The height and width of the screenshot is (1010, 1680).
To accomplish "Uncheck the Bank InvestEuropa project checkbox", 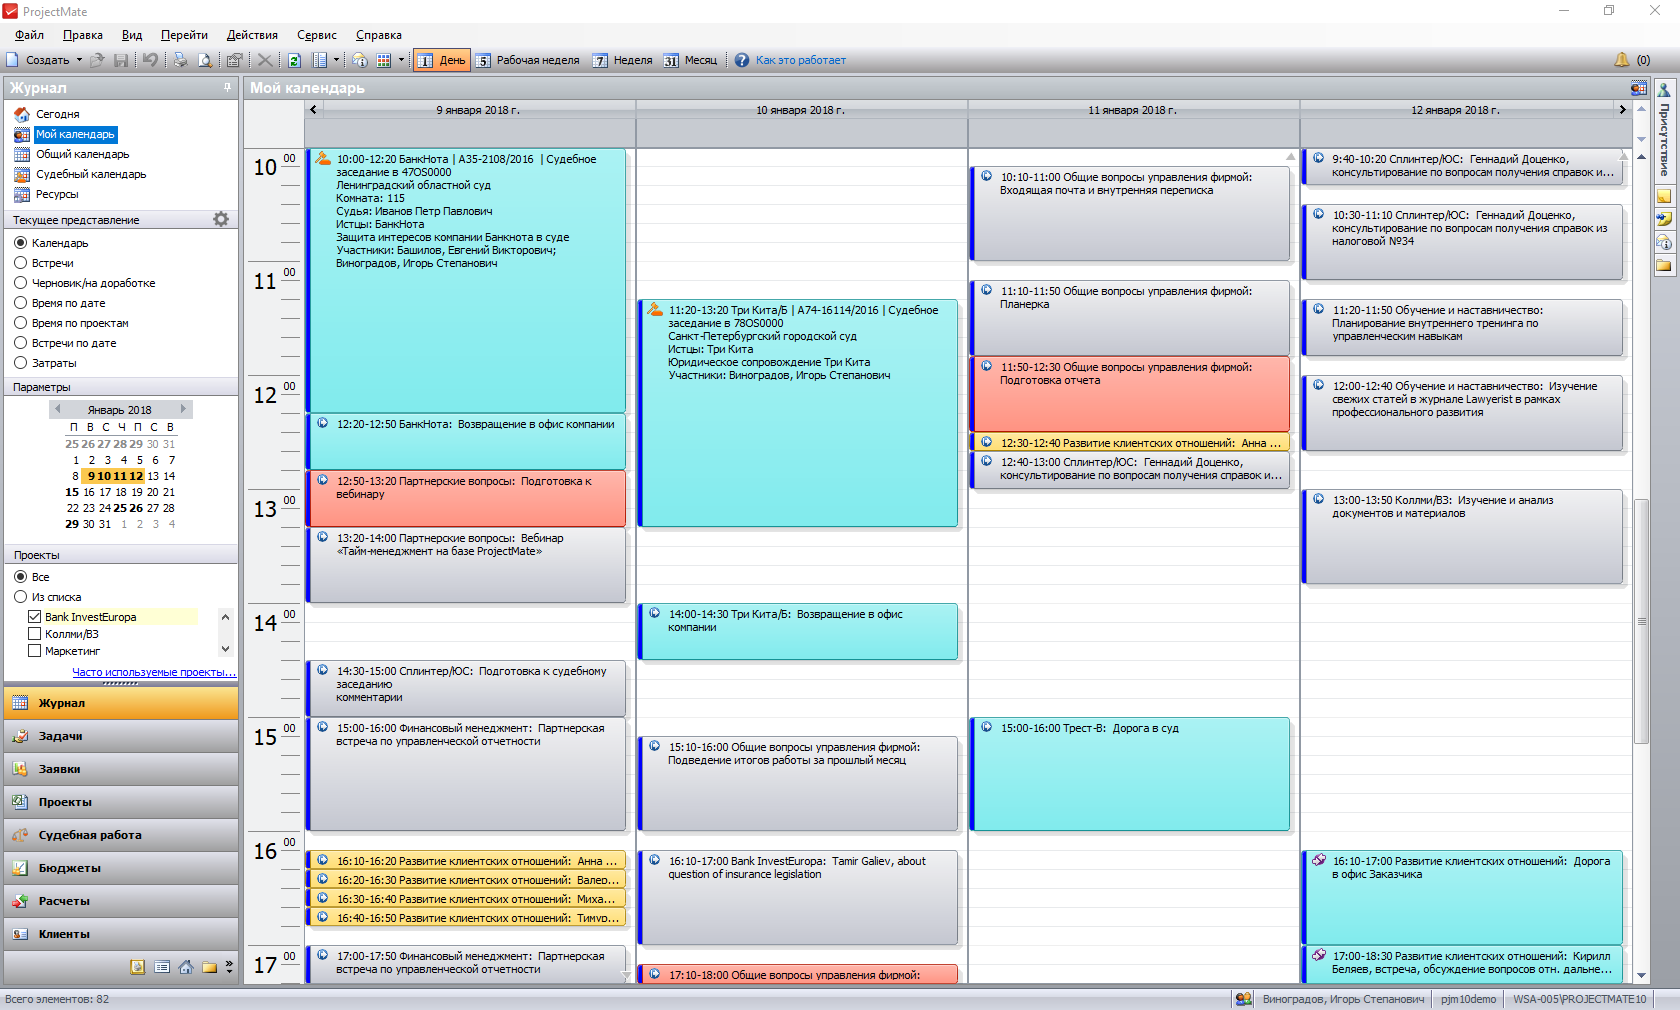I will [x=35, y=617].
